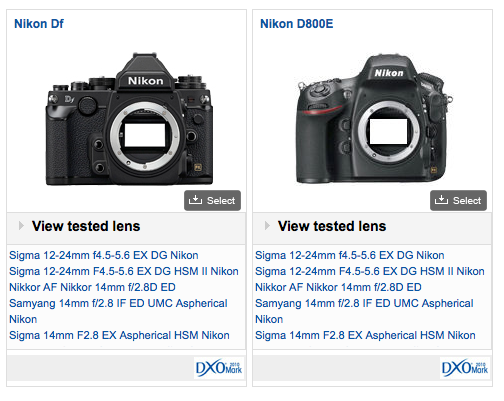Image resolution: width=504 pixels, height=401 pixels.
Task: Select the Nikon D800E camera
Action: point(458,200)
